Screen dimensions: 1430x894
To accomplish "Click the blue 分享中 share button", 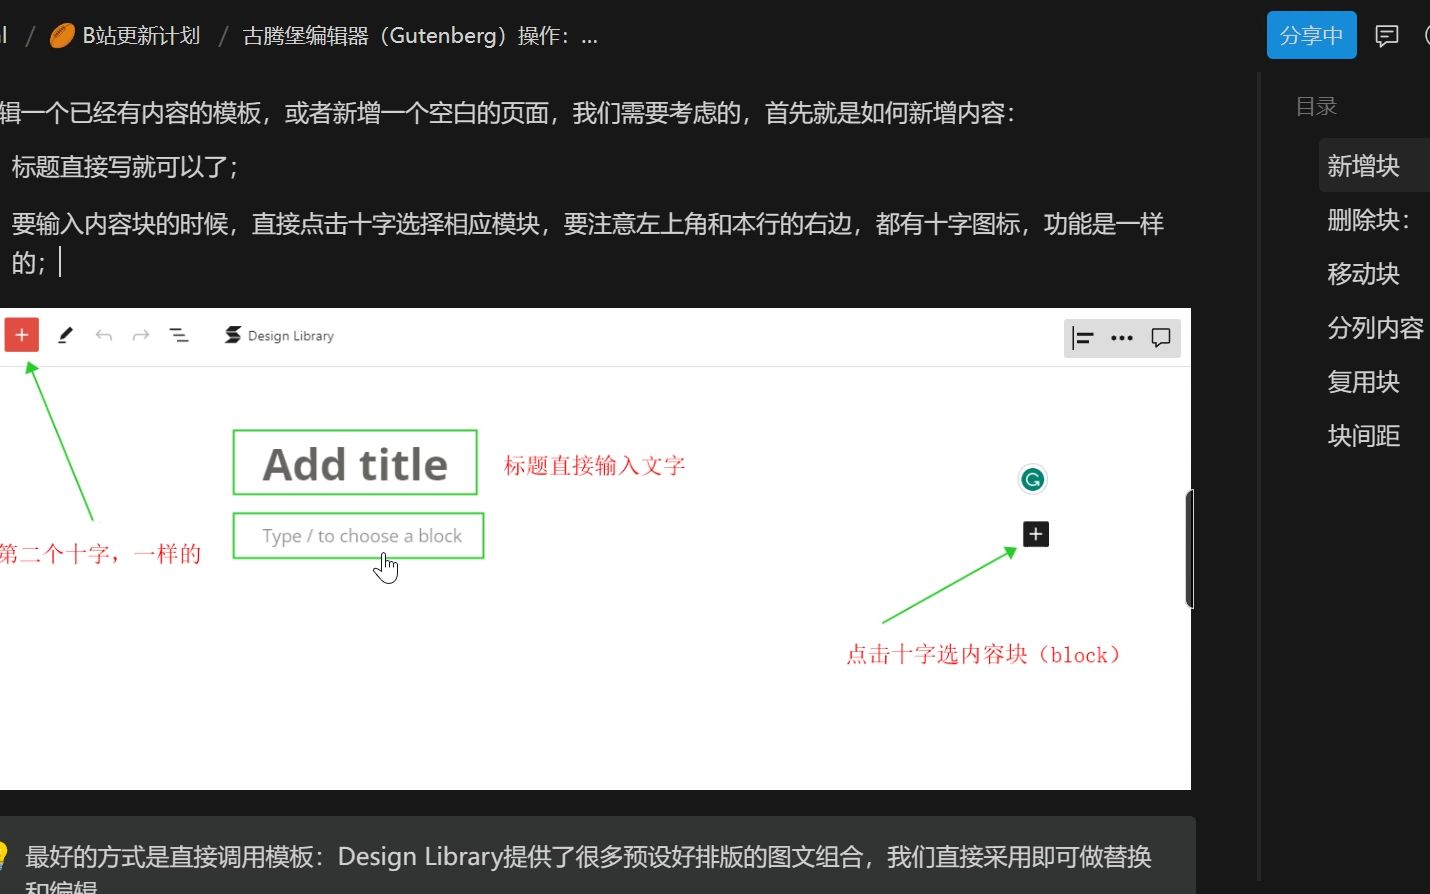I will coord(1311,36).
